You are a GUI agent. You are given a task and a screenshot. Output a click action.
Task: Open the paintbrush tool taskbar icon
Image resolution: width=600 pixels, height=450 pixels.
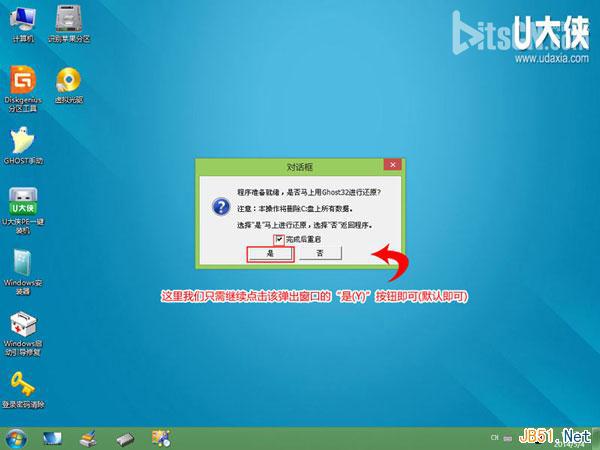[88, 439]
